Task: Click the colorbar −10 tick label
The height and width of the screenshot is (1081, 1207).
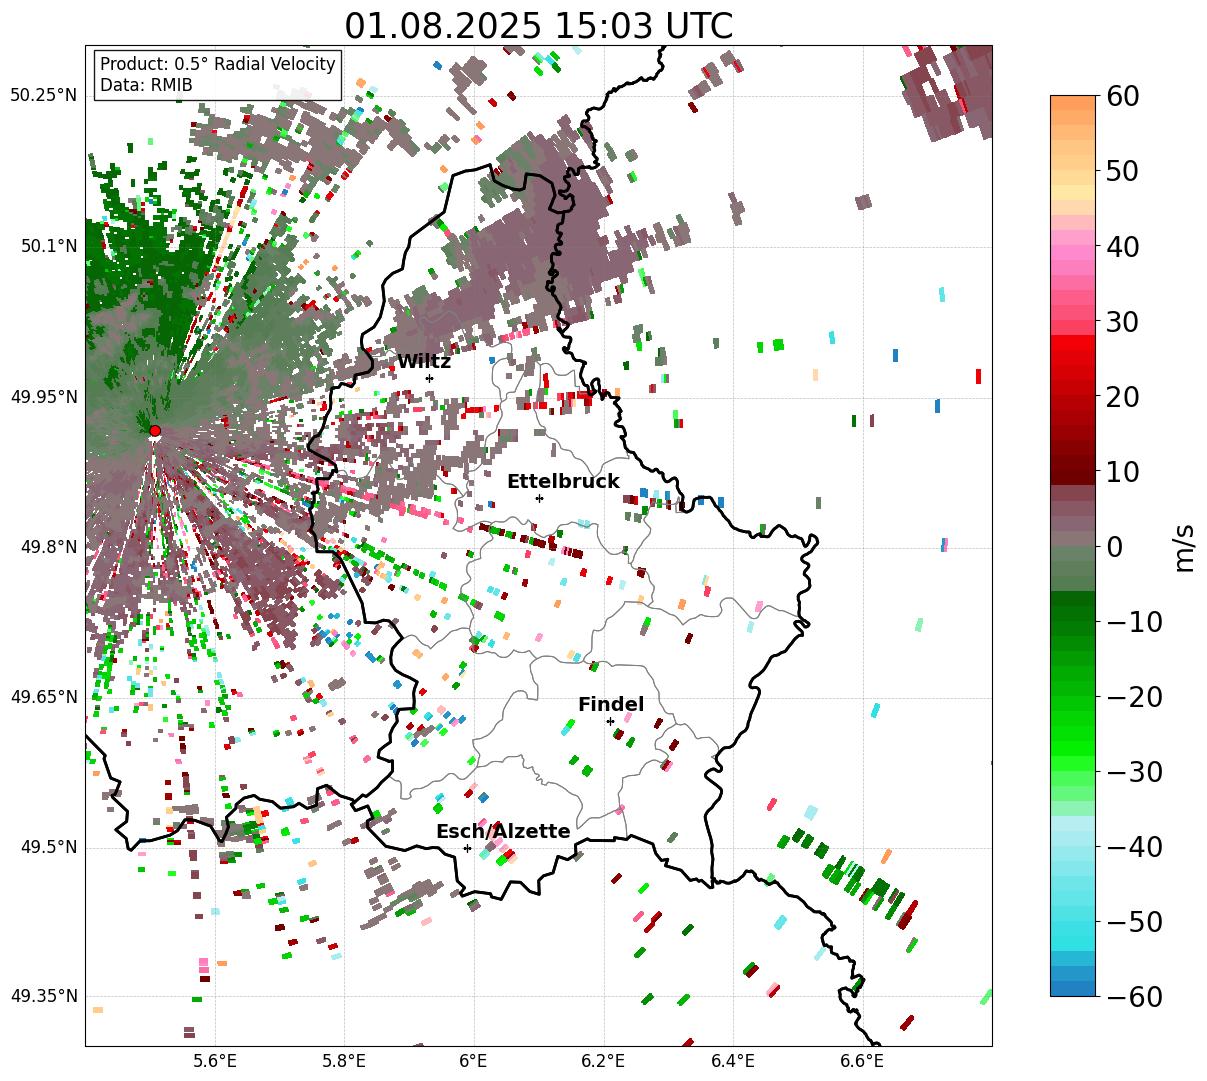Action: pos(1134,622)
